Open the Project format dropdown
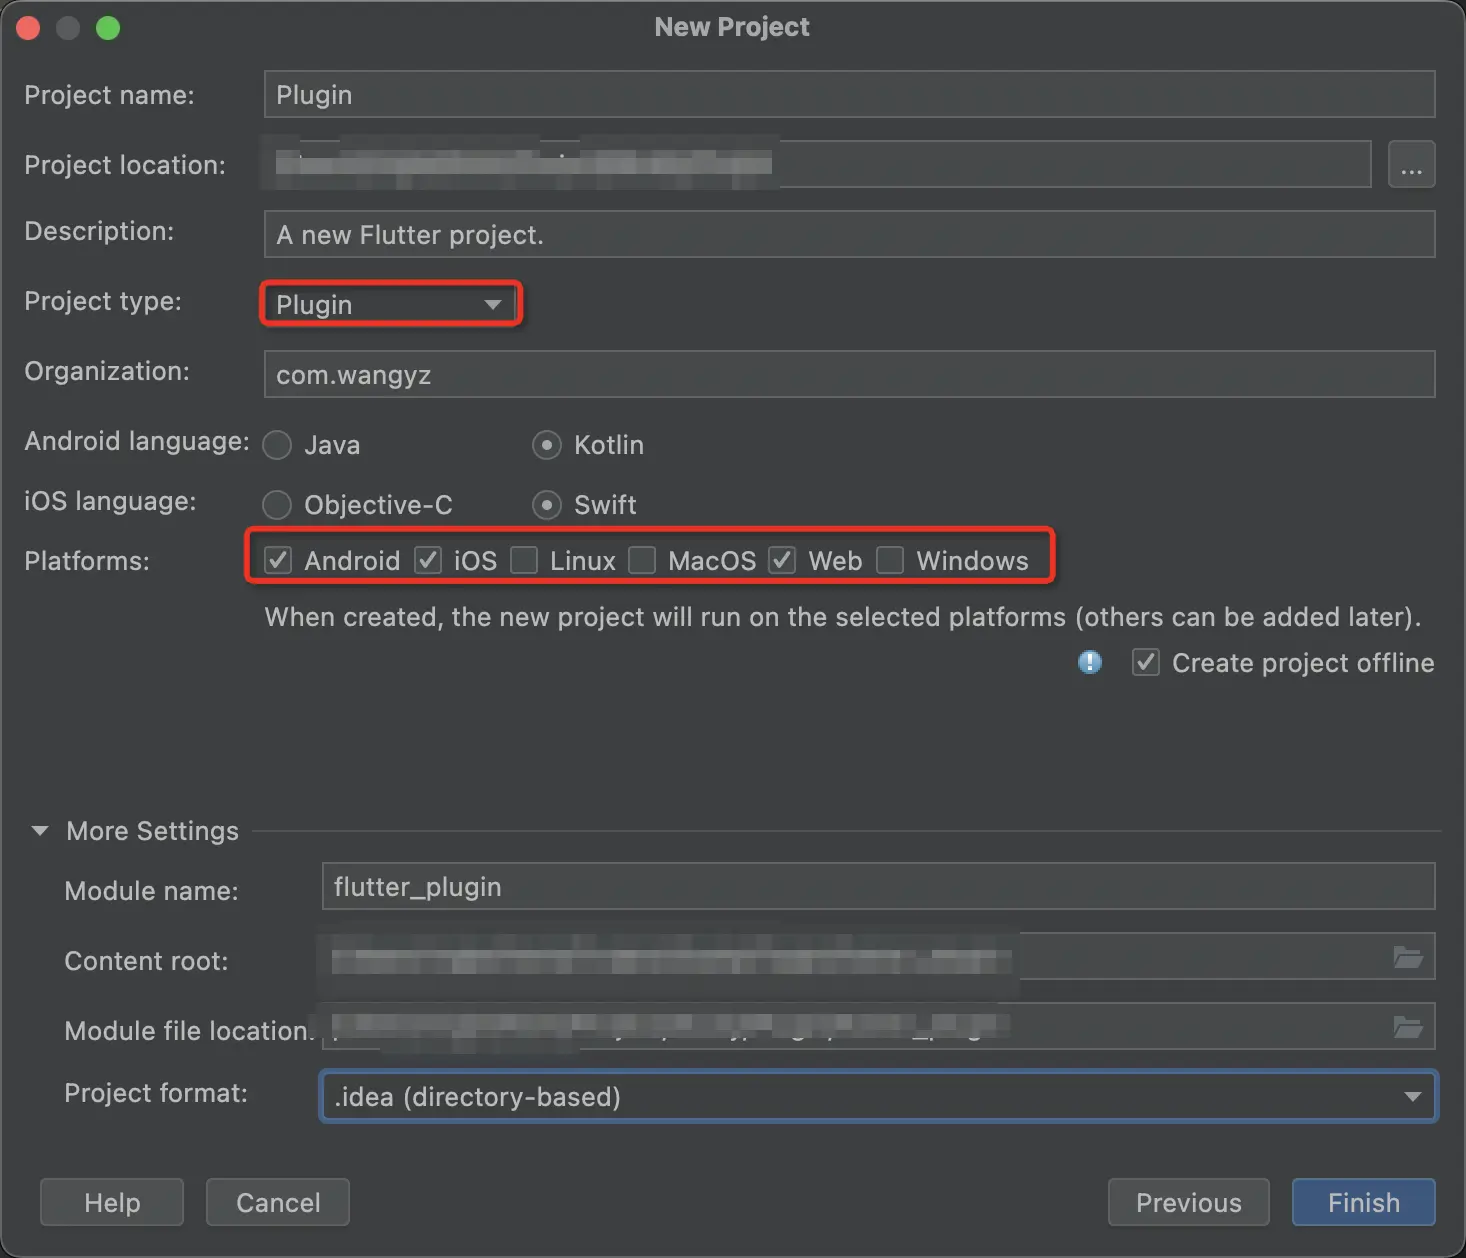This screenshot has height=1258, width=1466. click(878, 1097)
